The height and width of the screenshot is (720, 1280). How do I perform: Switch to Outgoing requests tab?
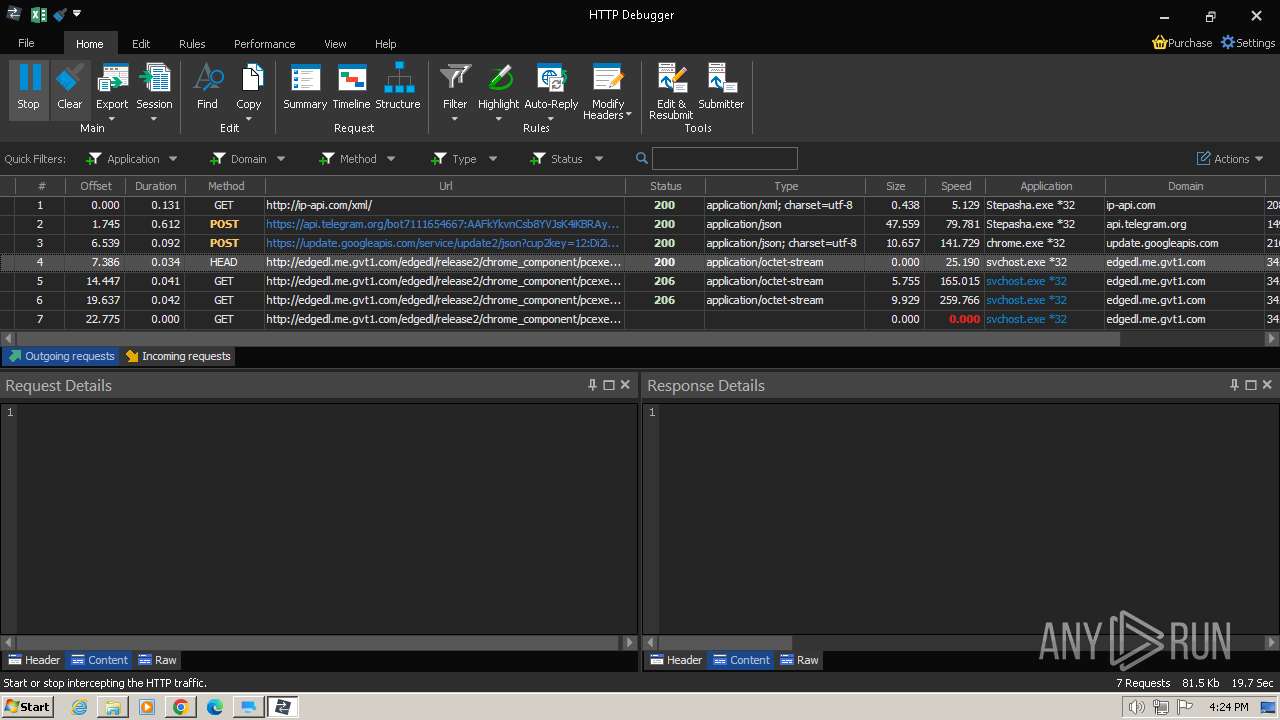pos(61,356)
